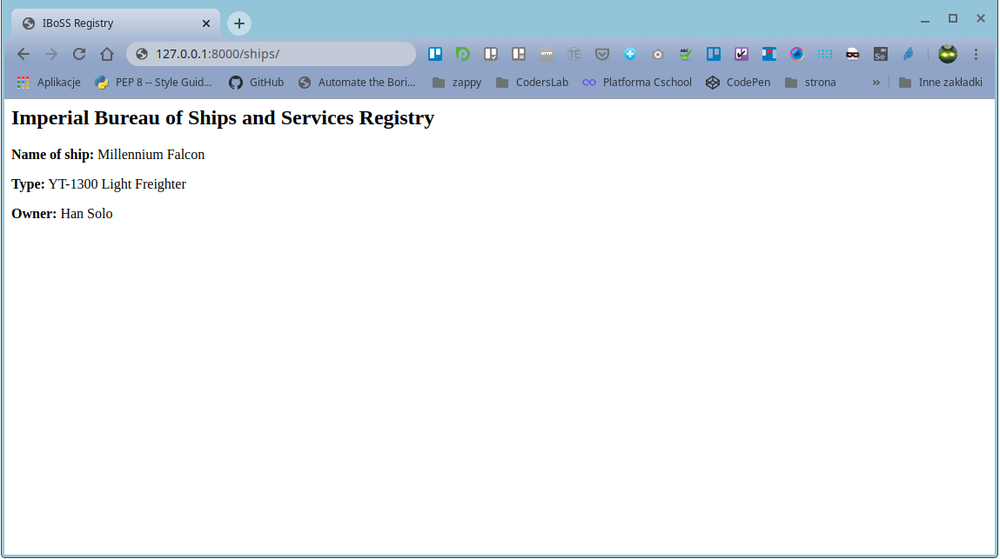The width and height of the screenshot is (1000, 559).
Task: Save page with Pocket extension
Action: tap(602, 54)
